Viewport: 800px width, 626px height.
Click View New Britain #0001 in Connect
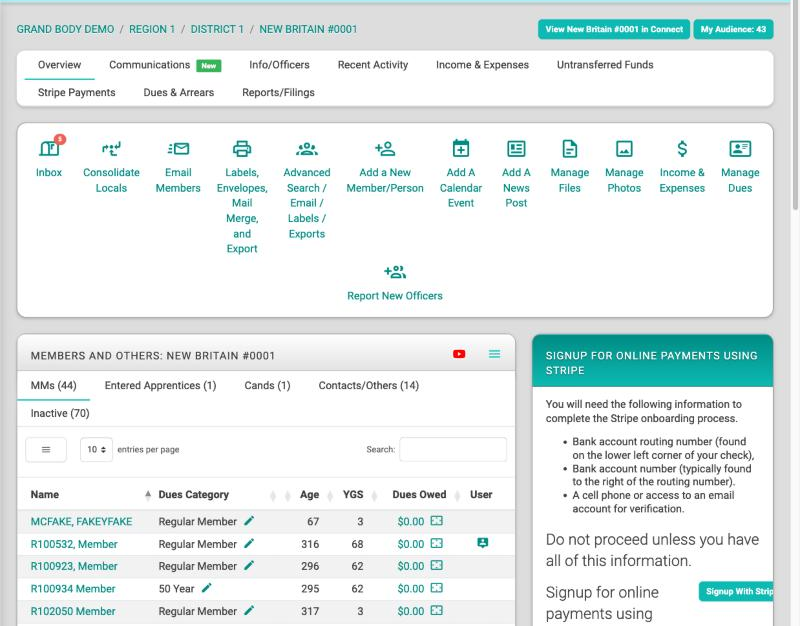(x=614, y=29)
